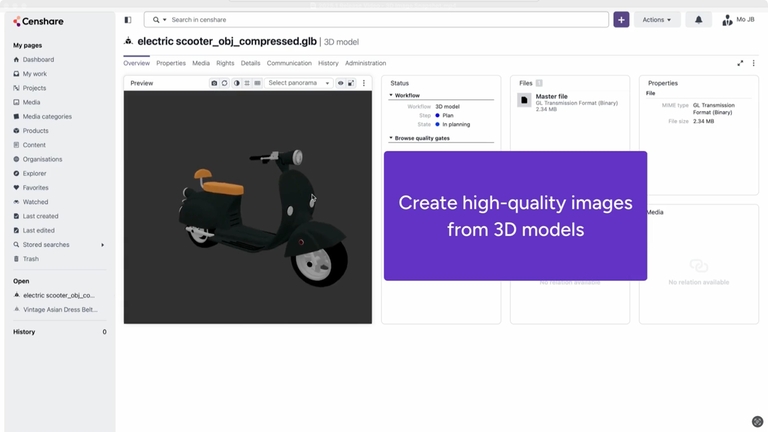768x432 pixels.
Task: Switch to the Administration tab
Action: pyautogui.click(x=365, y=63)
